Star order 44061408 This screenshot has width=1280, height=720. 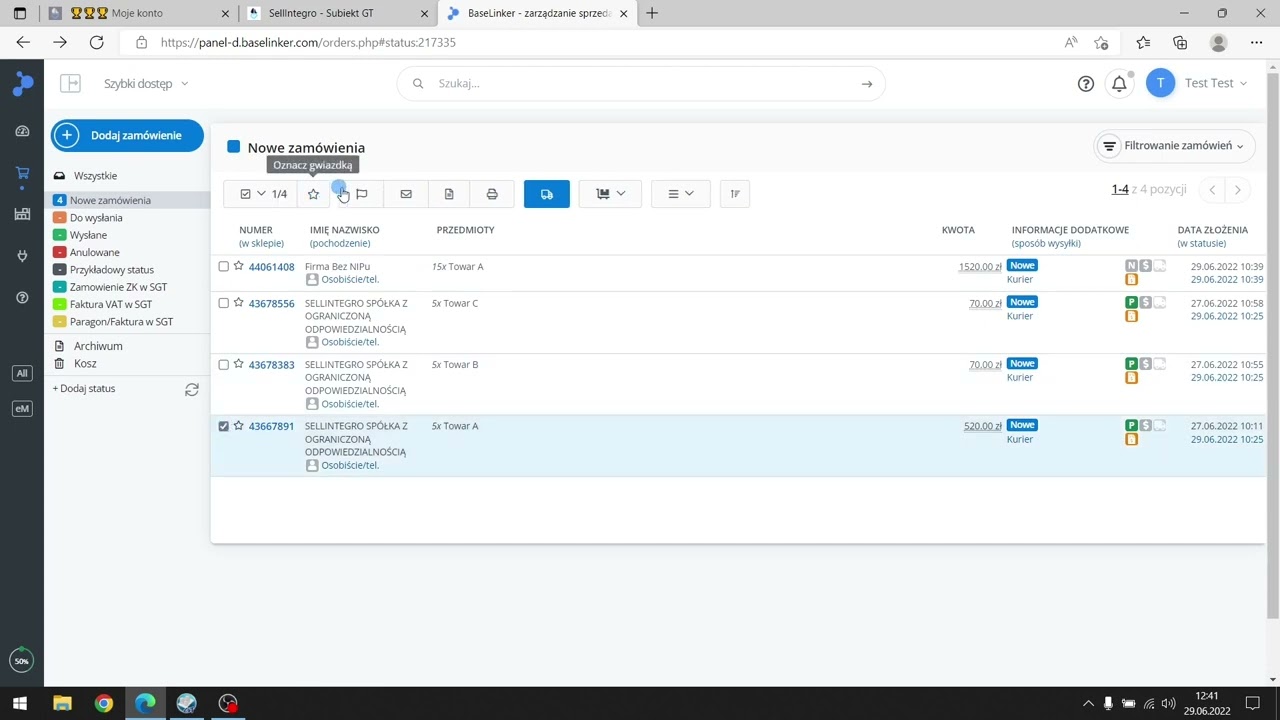click(x=239, y=266)
